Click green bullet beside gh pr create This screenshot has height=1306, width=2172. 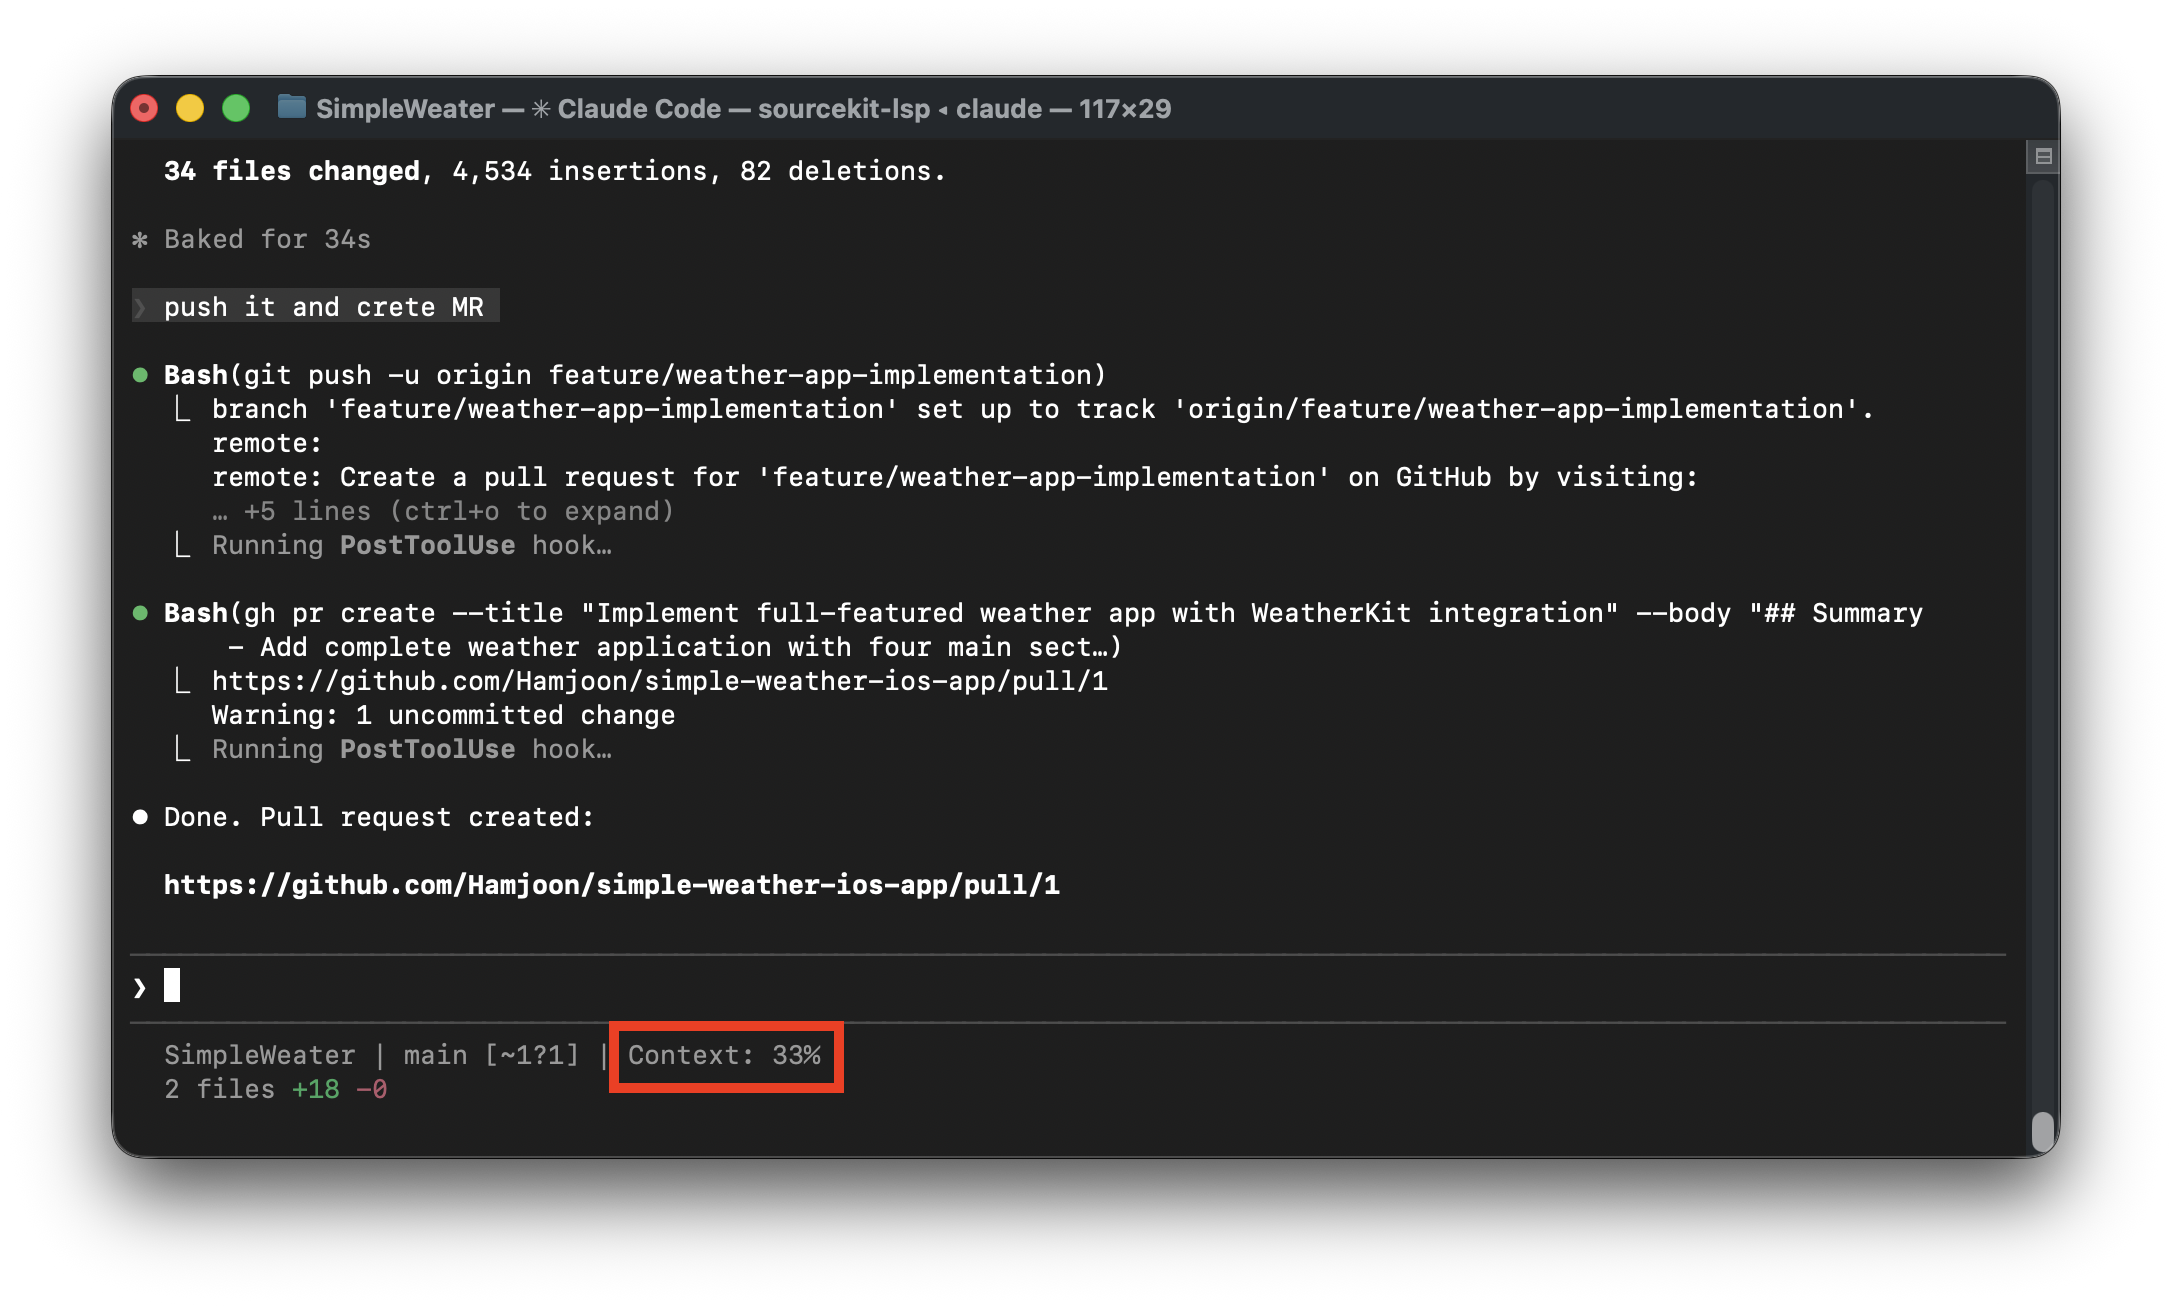click(x=140, y=613)
